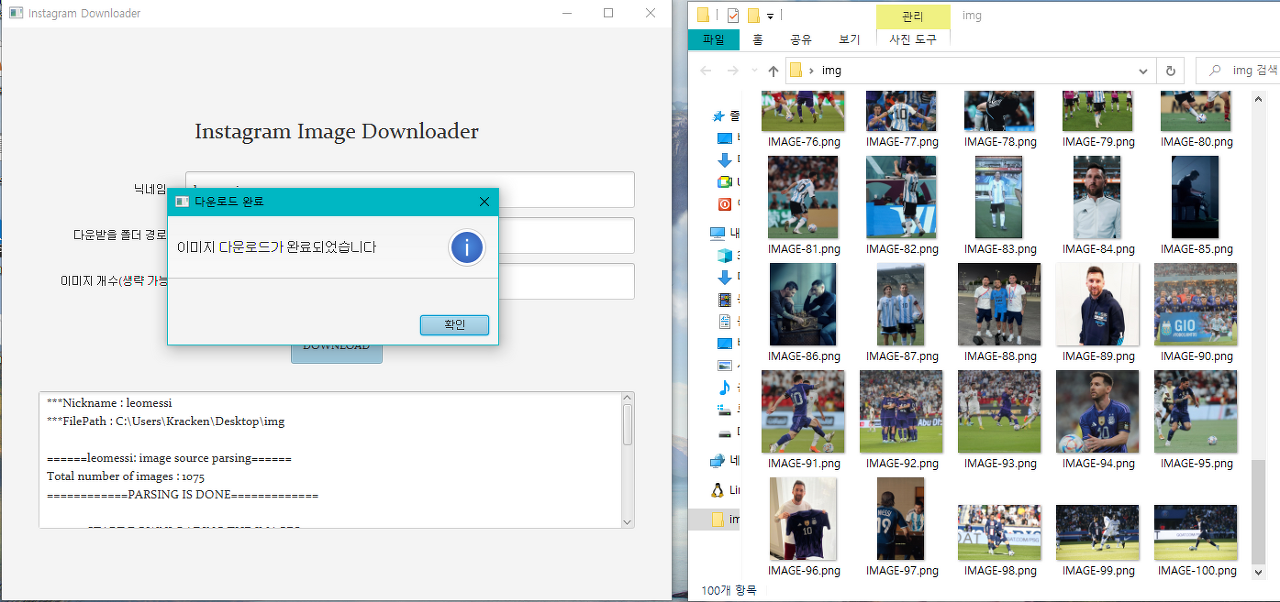Click the 100개 항목 status text

coord(729,592)
